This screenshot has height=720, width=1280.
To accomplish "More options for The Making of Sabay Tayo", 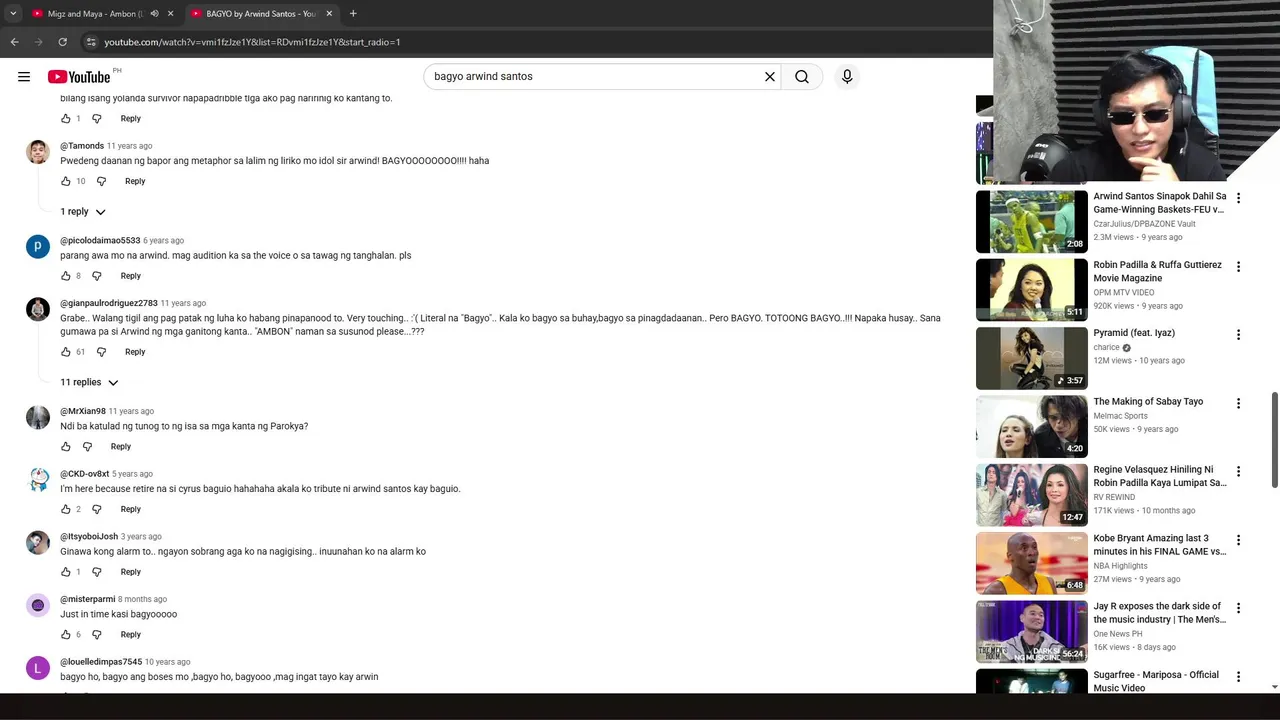I will pos(1238,403).
